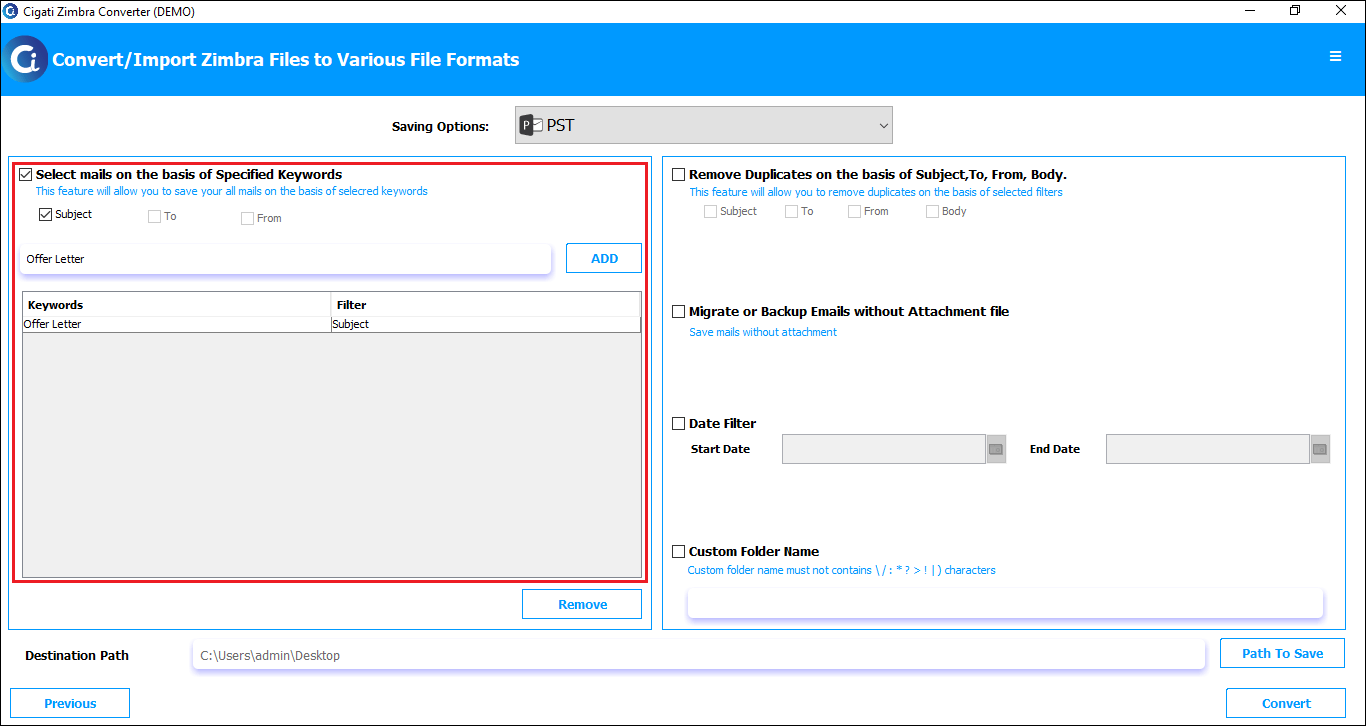Select the Offer Letter cell in Keywords column
The height and width of the screenshot is (726, 1366).
pyautogui.click(x=177, y=324)
